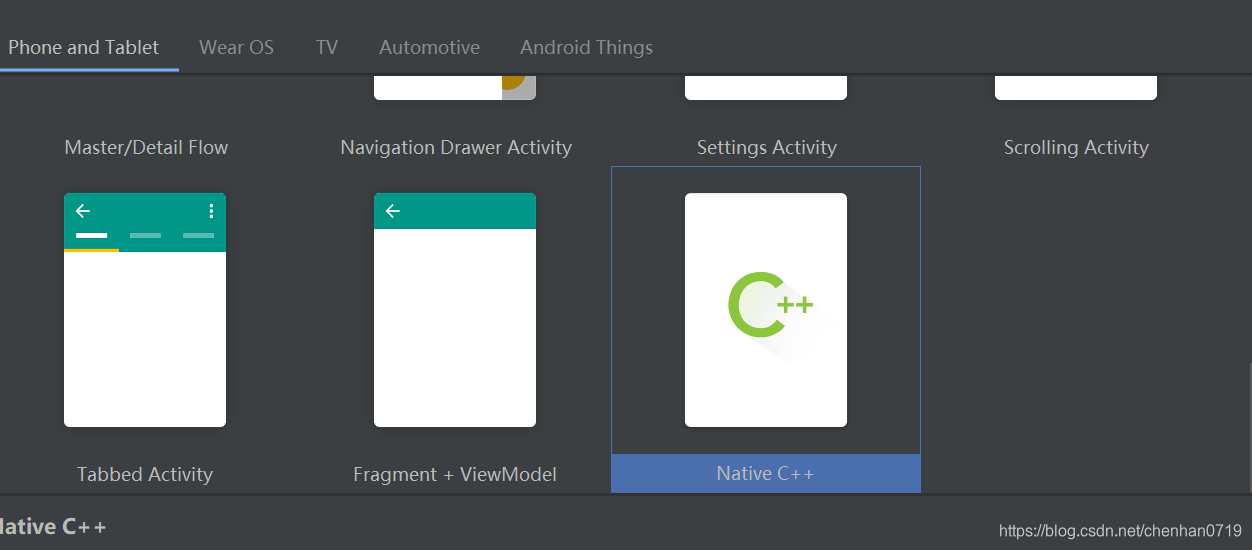Click the Navigation Drawer Activity label
Viewport: 1252px width, 550px height.
point(456,147)
